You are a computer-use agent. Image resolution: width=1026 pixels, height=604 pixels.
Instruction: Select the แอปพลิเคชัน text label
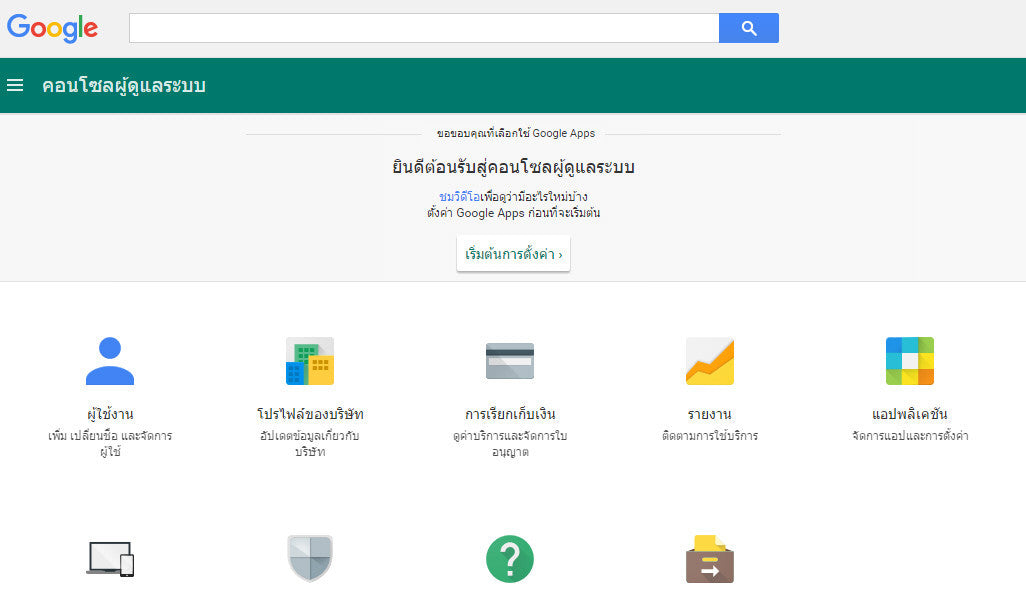909,413
